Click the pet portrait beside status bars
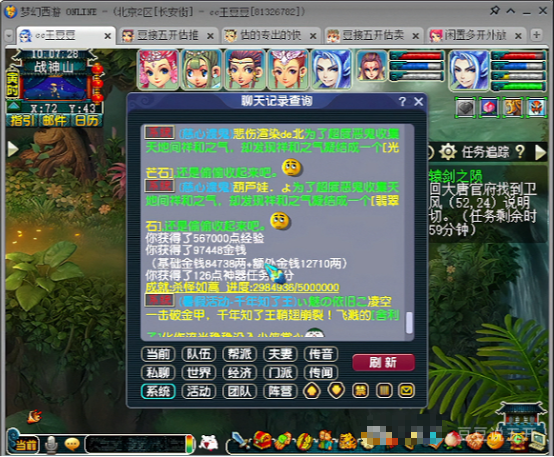Image resolution: width=554 pixels, height=457 pixels. click(371, 66)
